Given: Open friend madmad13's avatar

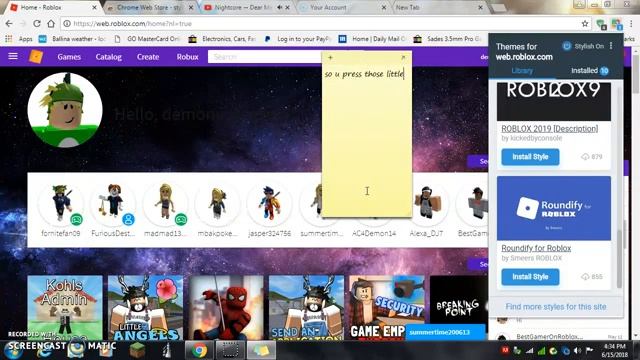Looking at the screenshot, I should pyautogui.click(x=165, y=203).
